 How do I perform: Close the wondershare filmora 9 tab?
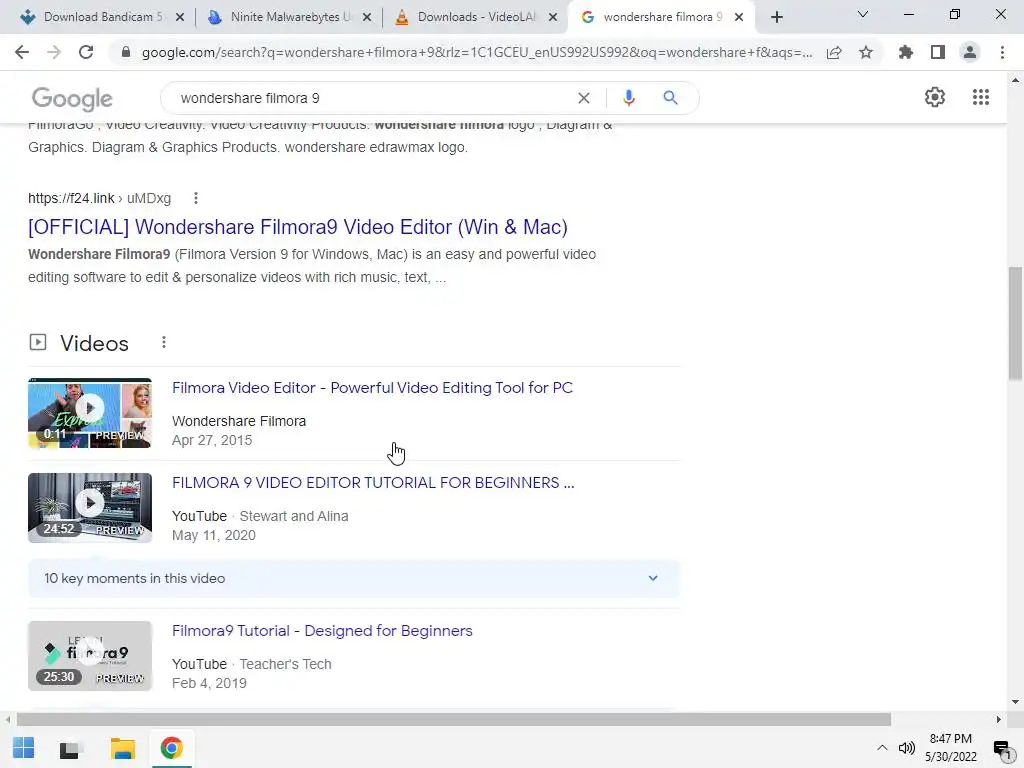(739, 17)
